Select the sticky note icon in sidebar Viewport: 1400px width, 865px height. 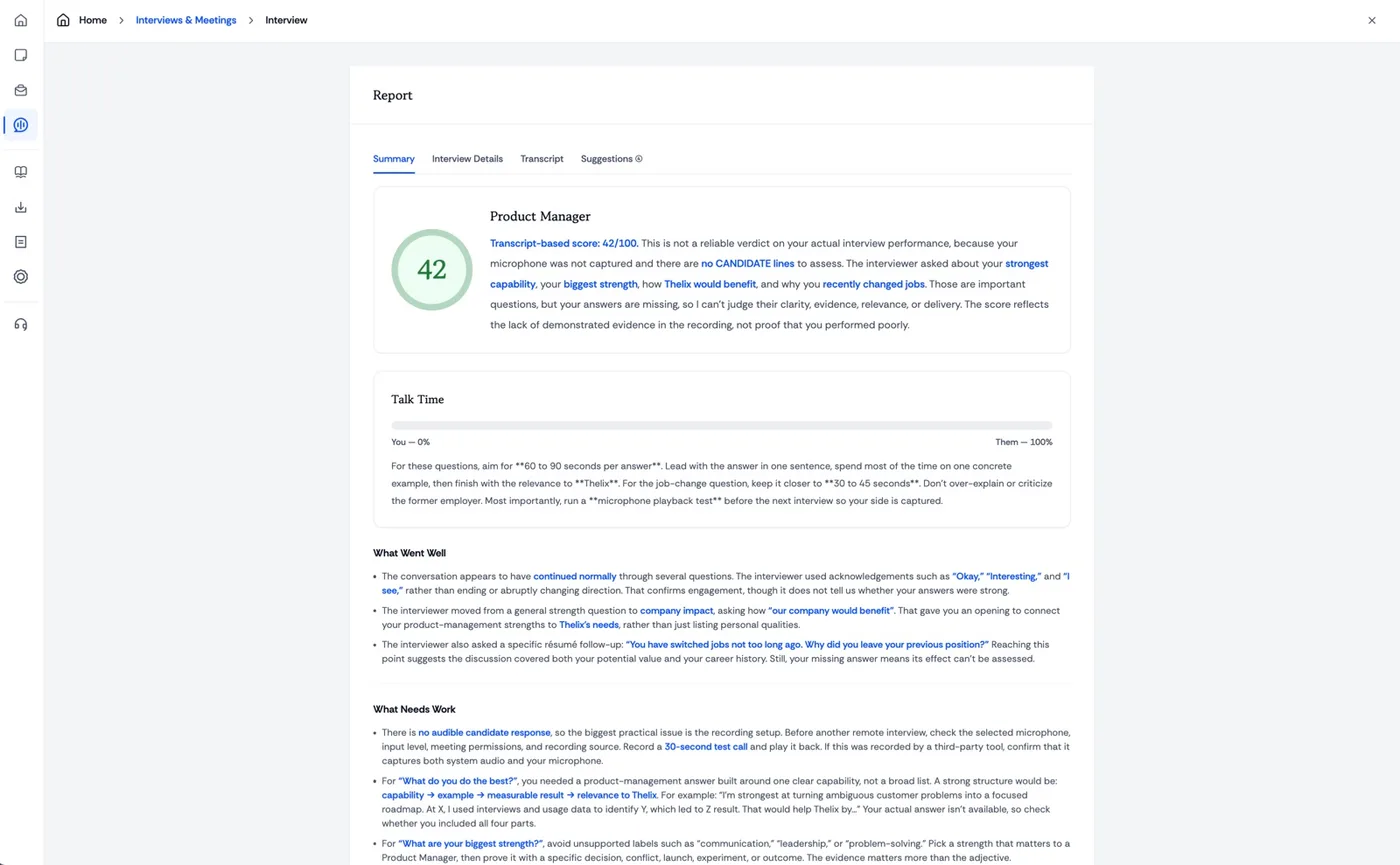21,55
